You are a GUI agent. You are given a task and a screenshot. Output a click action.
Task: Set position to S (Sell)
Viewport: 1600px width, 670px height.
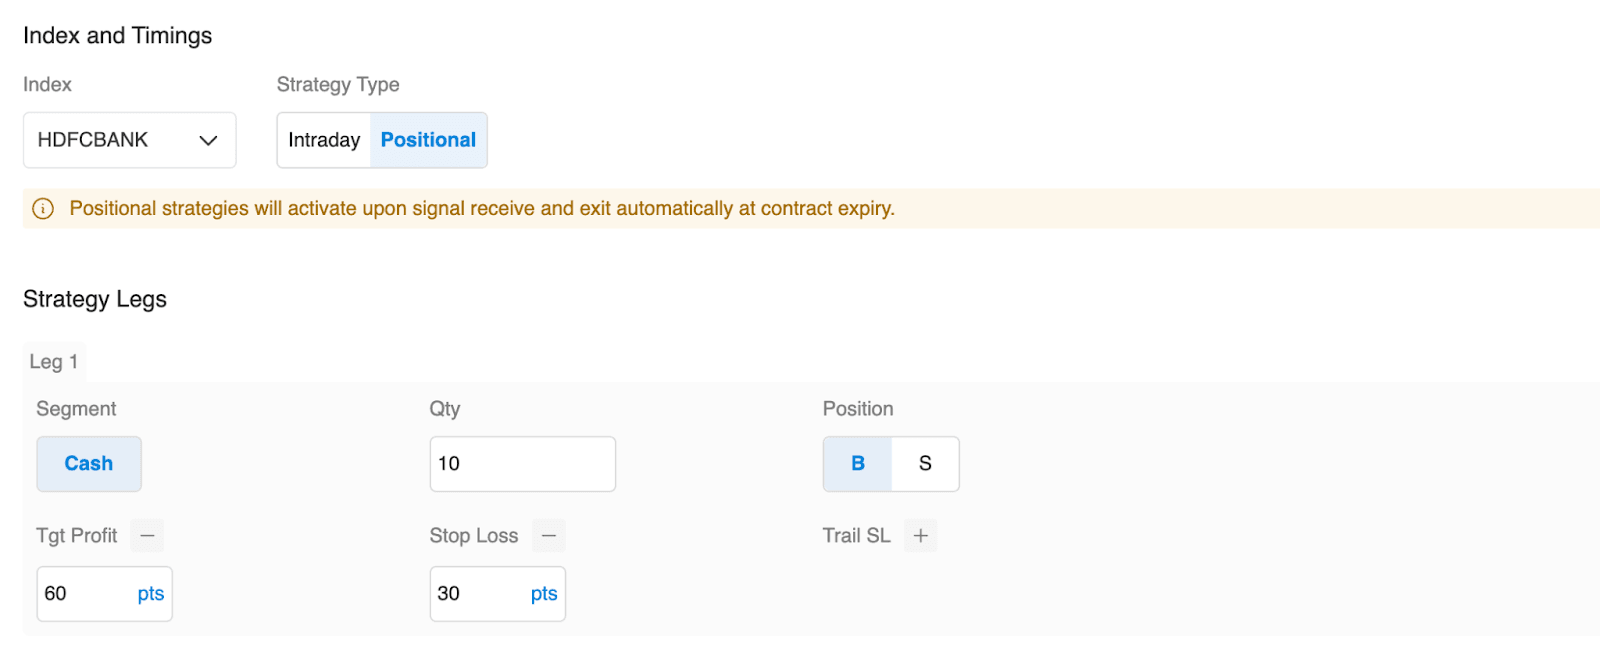[x=925, y=464]
